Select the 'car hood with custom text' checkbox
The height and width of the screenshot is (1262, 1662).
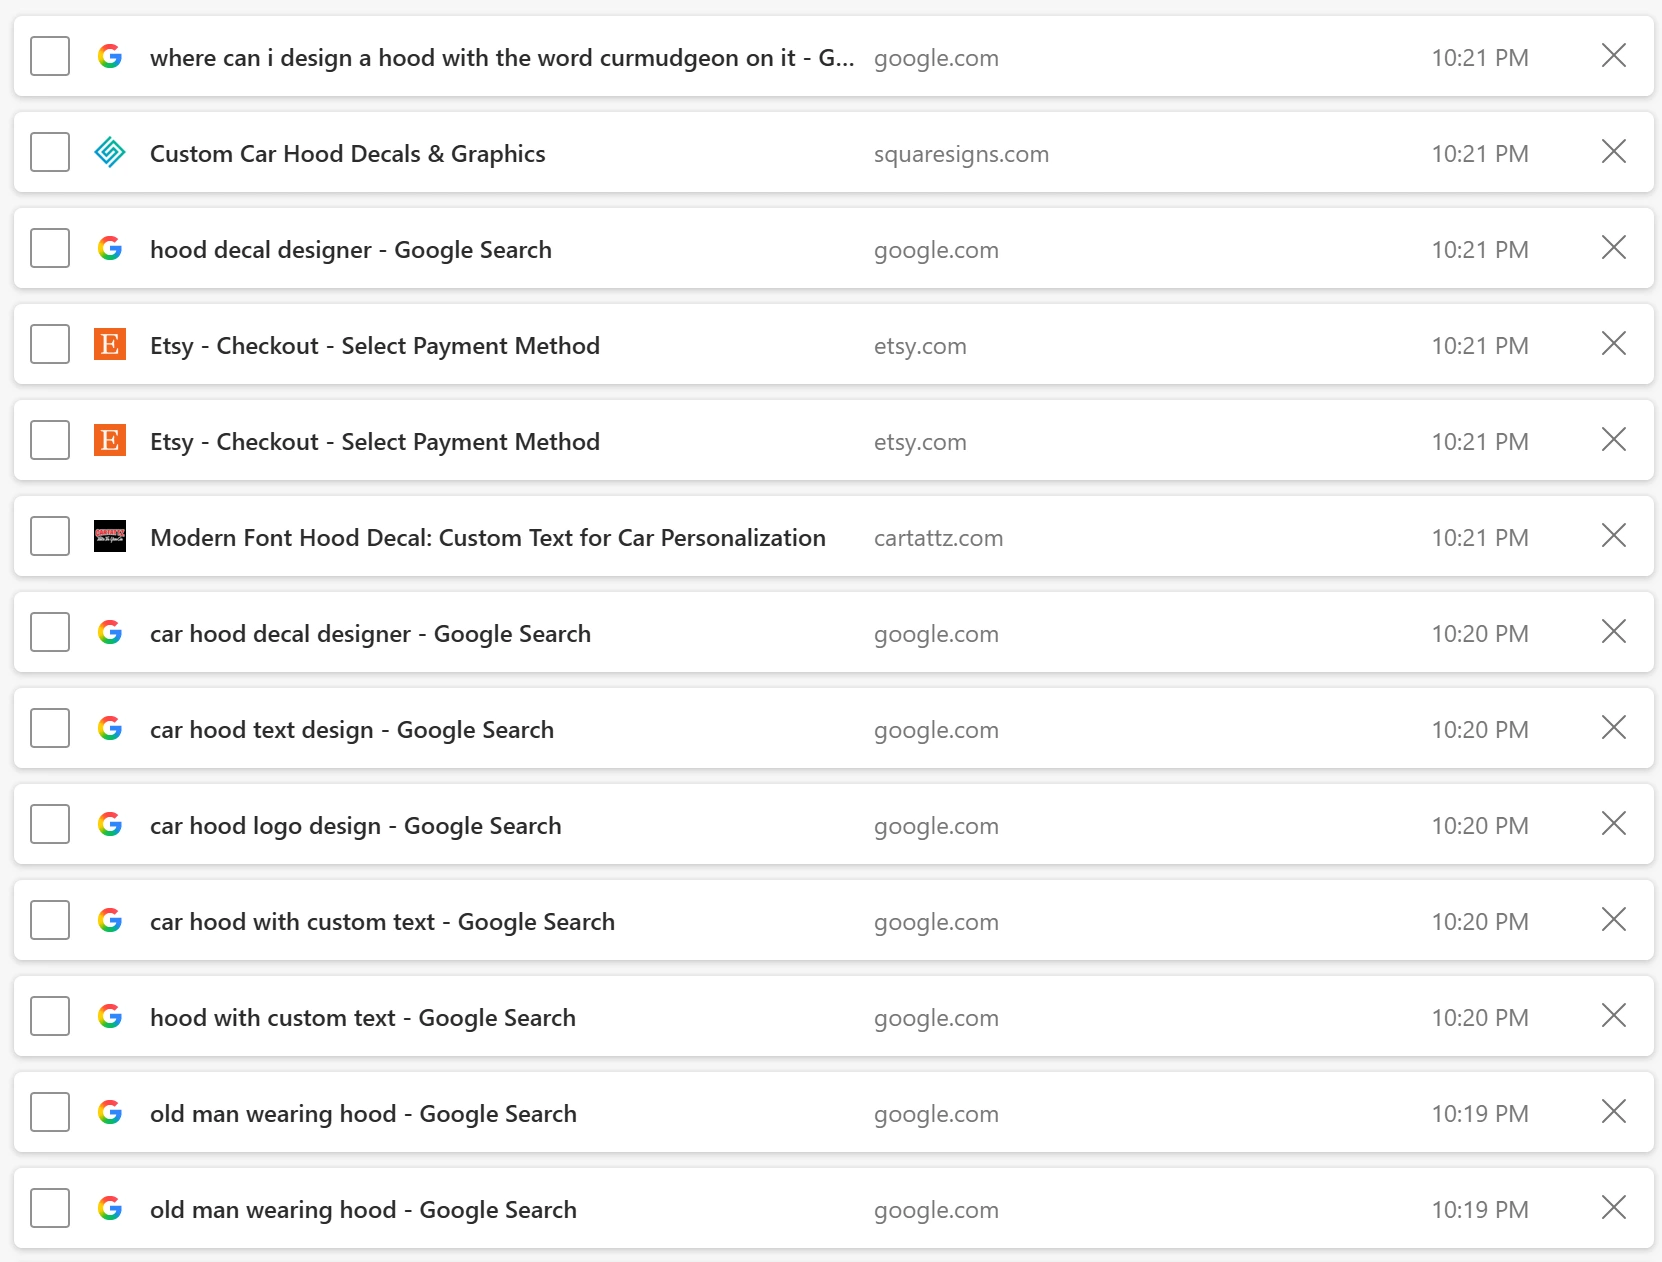coord(50,921)
